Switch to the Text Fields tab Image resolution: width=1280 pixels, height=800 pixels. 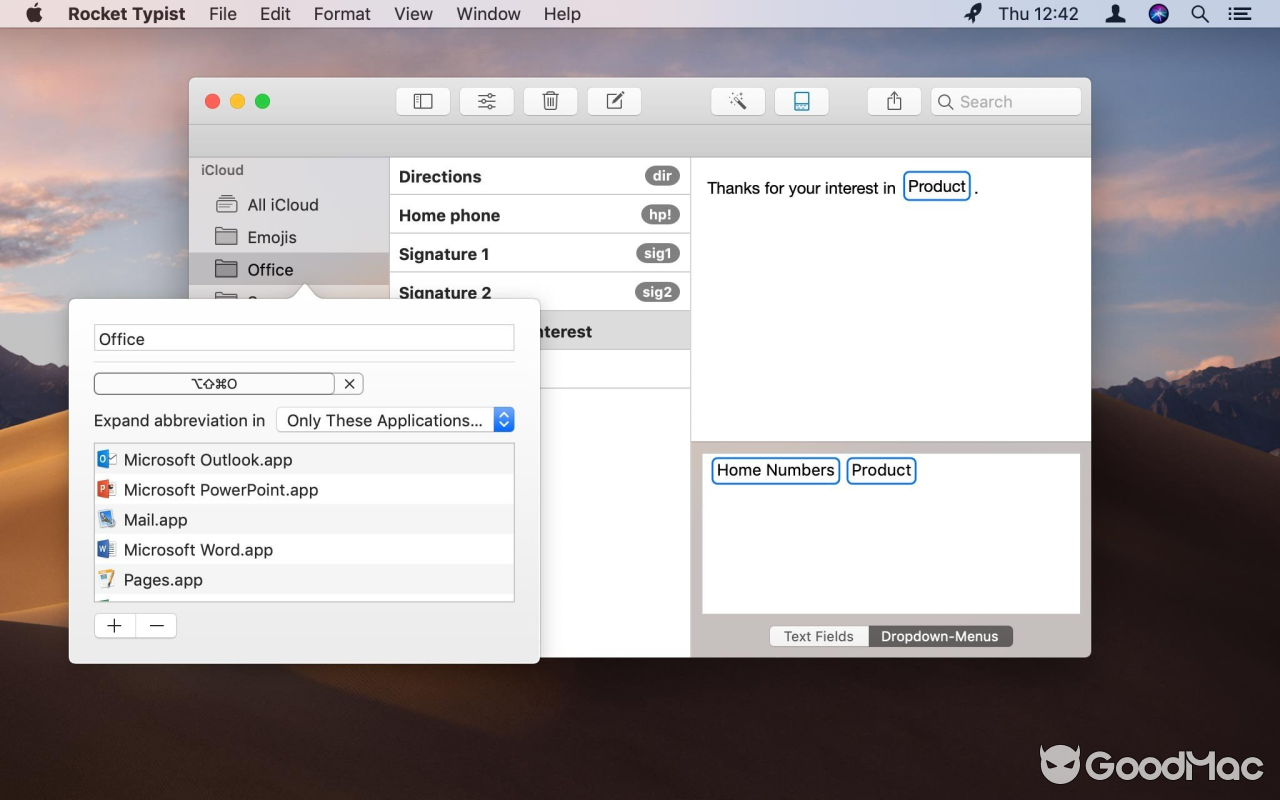tap(818, 636)
